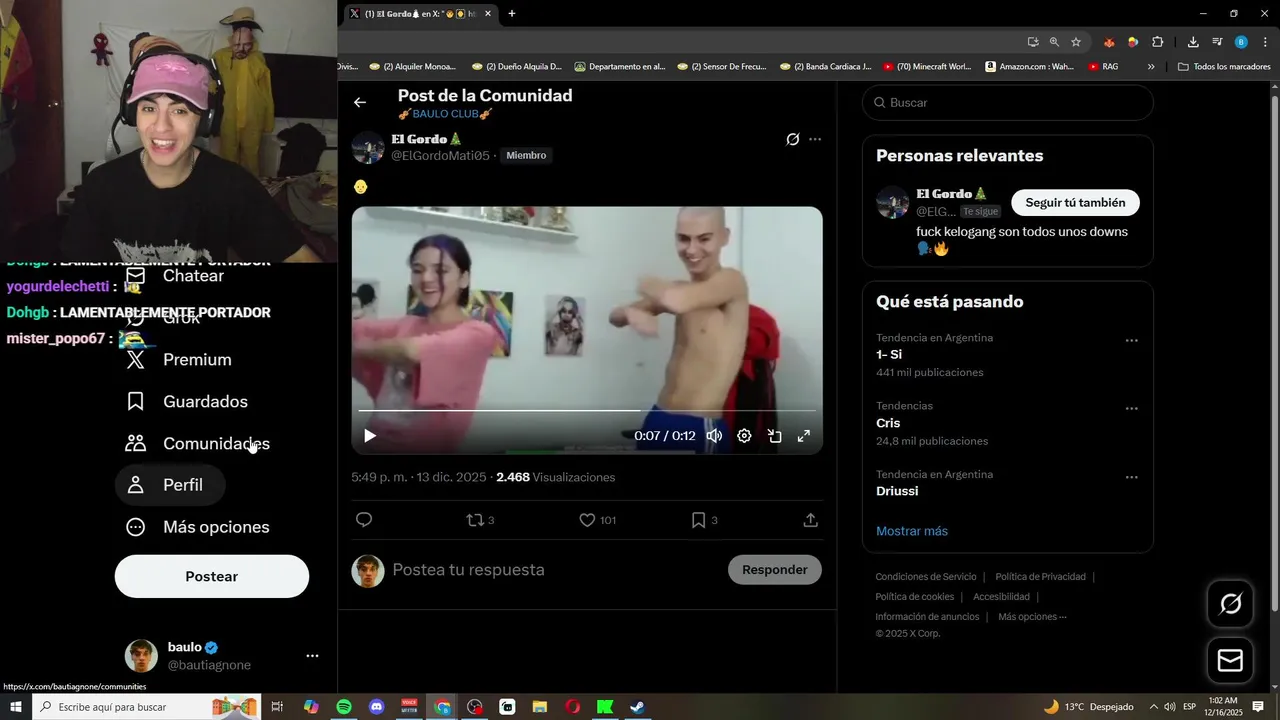
Task: Open Perfil in the sidebar
Action: (170, 485)
